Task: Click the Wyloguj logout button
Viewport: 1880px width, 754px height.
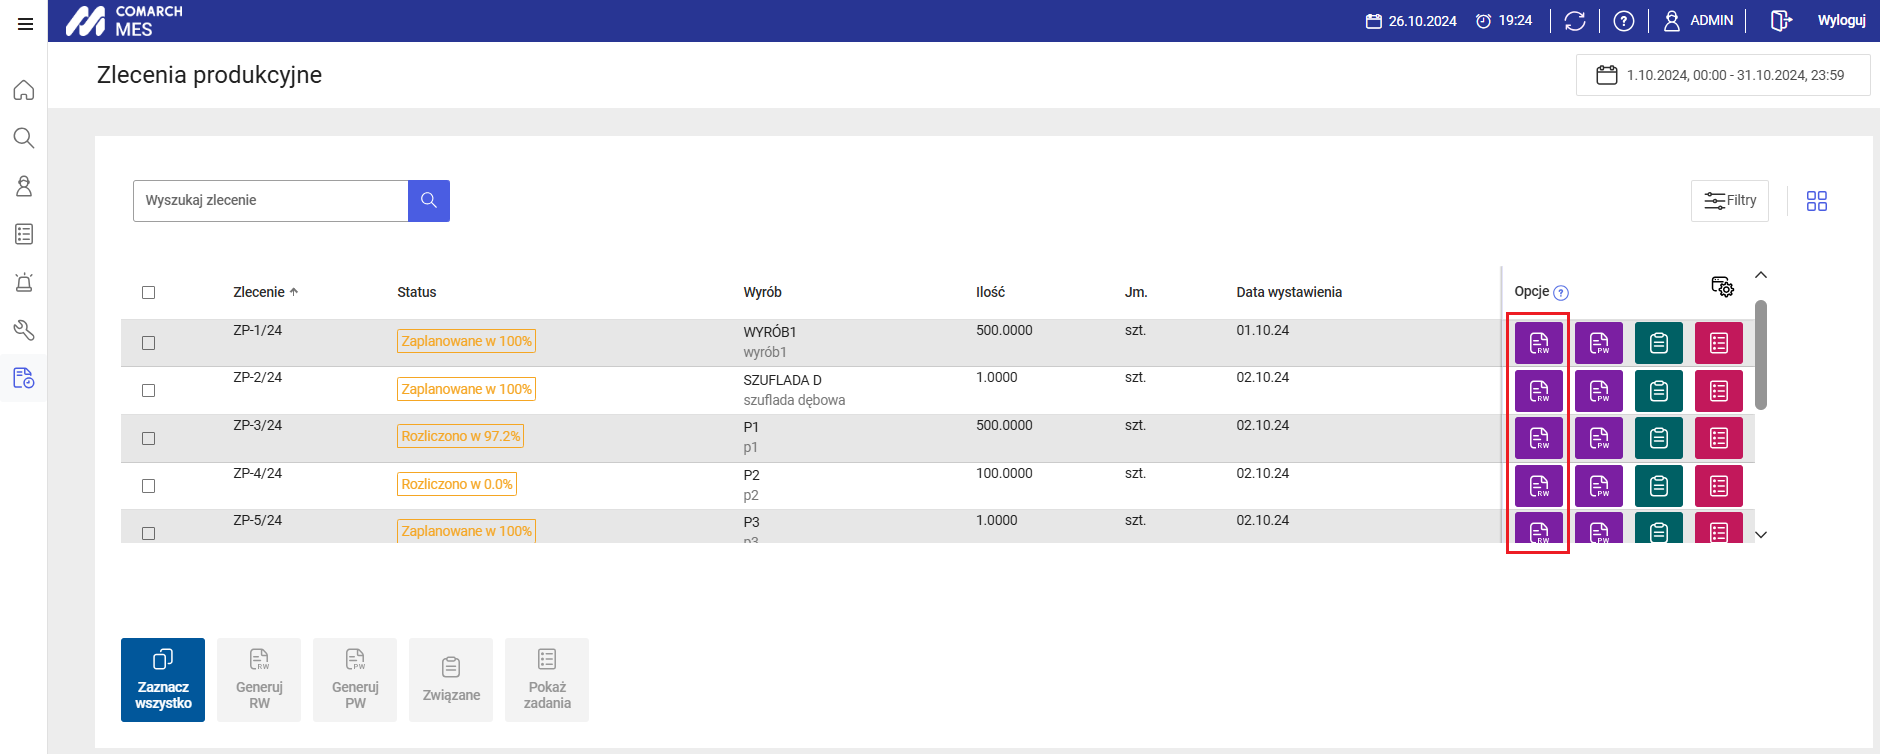Action: 1818,21
